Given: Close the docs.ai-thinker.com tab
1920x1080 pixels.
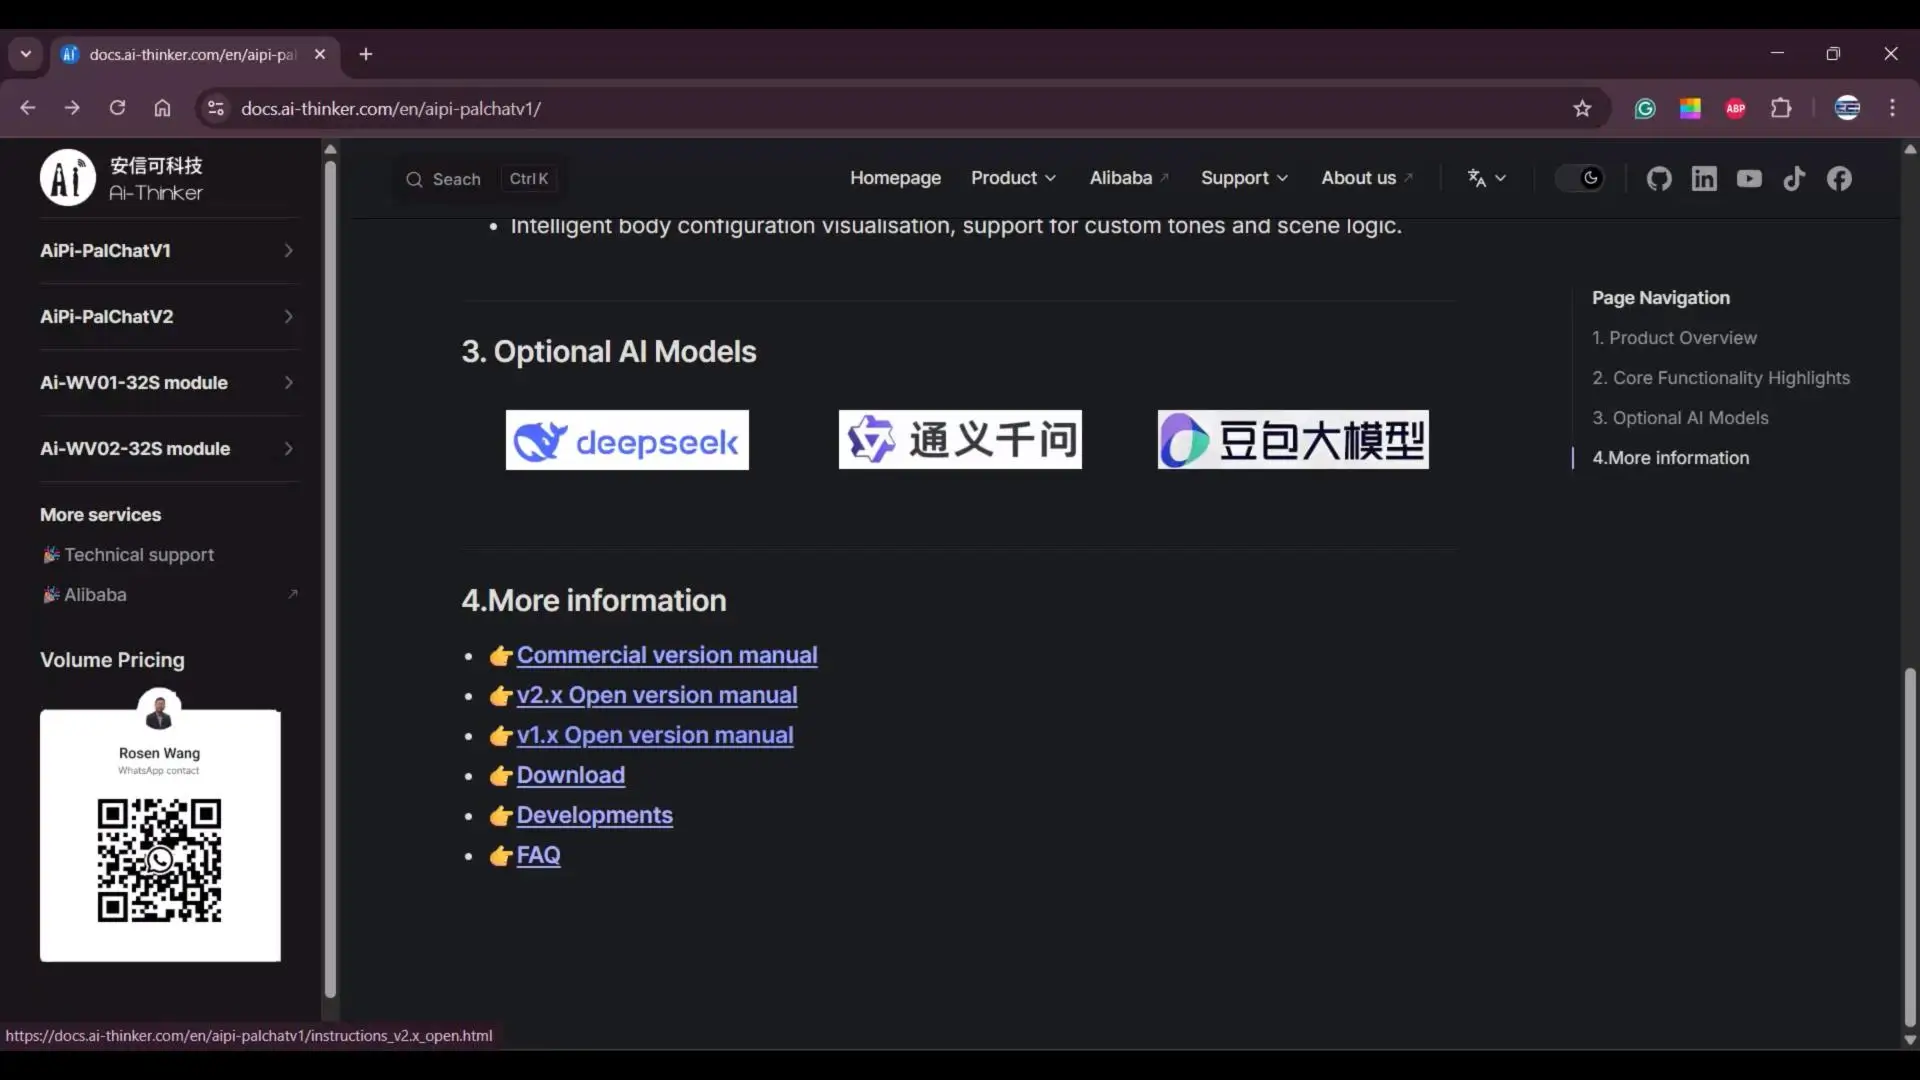Looking at the screenshot, I should [x=320, y=55].
